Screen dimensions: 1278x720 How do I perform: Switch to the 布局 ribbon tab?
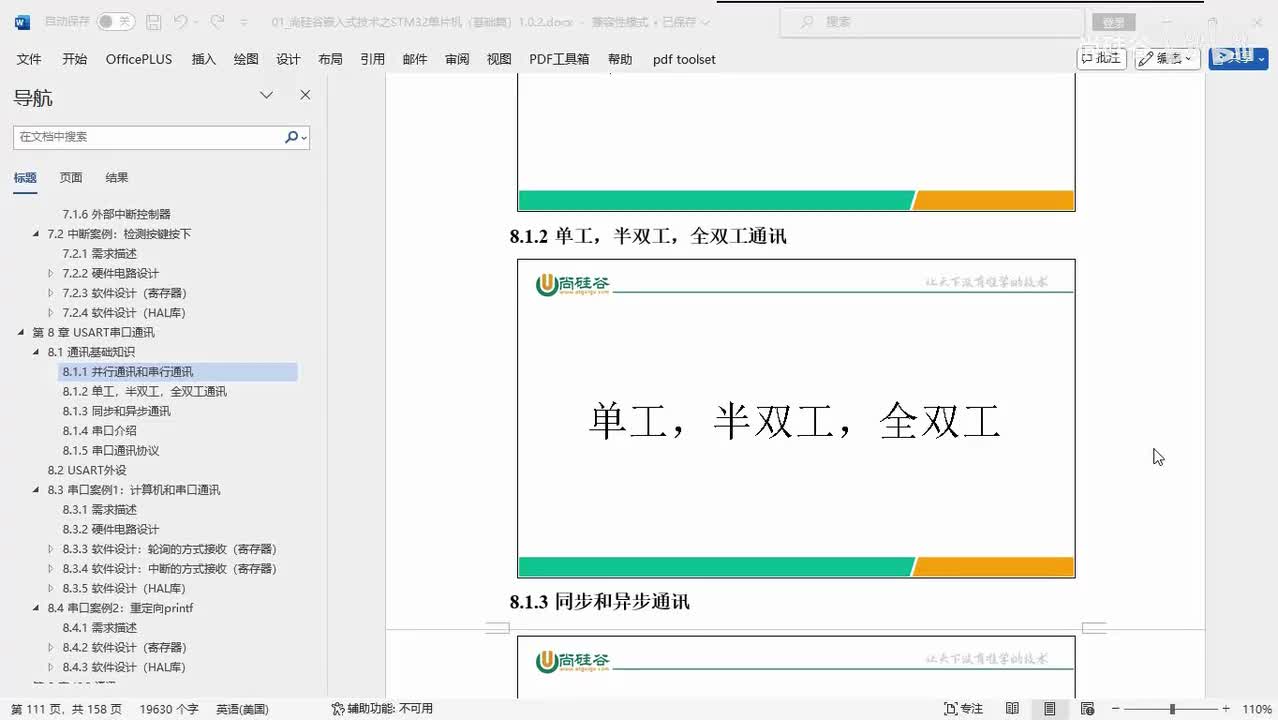click(x=330, y=59)
